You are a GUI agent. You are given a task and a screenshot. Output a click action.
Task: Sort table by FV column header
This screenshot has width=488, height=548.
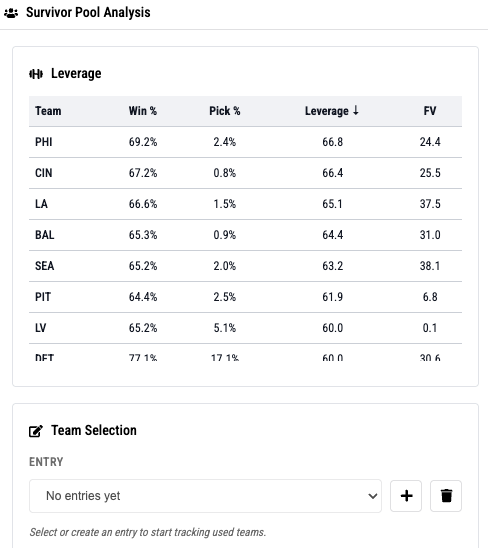[x=430, y=111]
